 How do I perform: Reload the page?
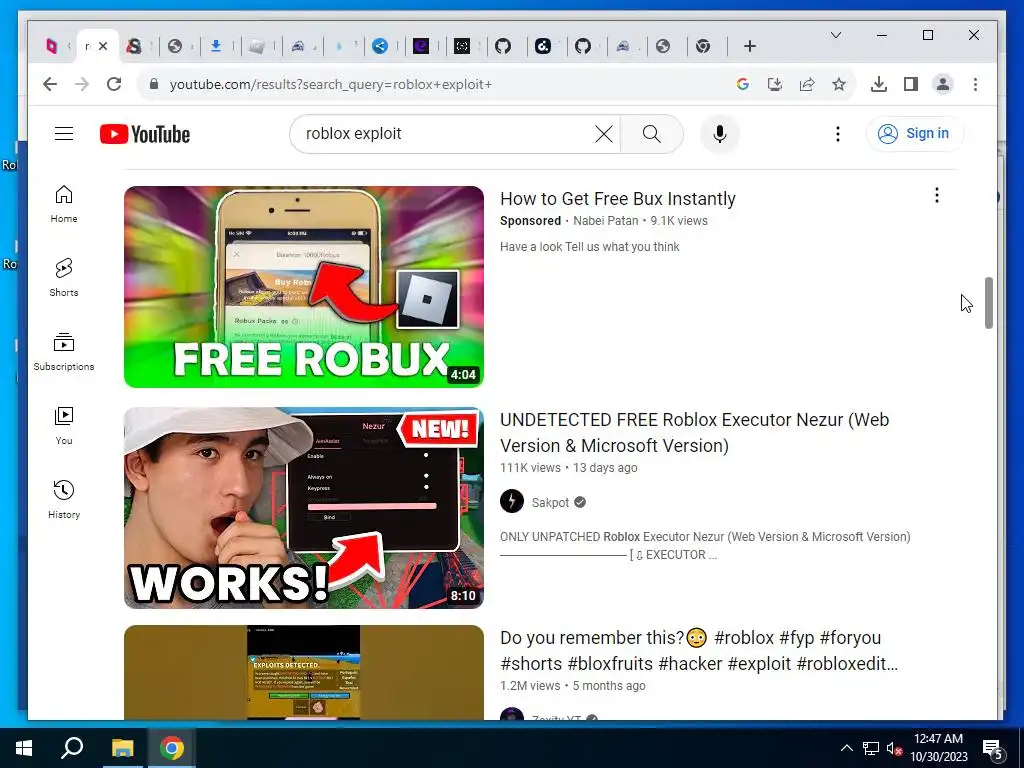tap(114, 84)
